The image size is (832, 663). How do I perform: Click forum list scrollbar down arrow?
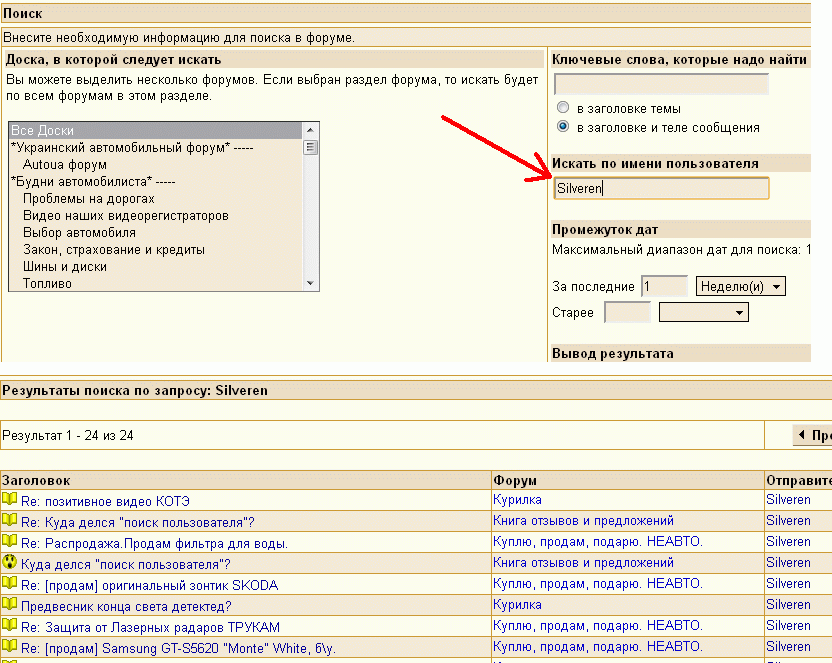tap(311, 283)
